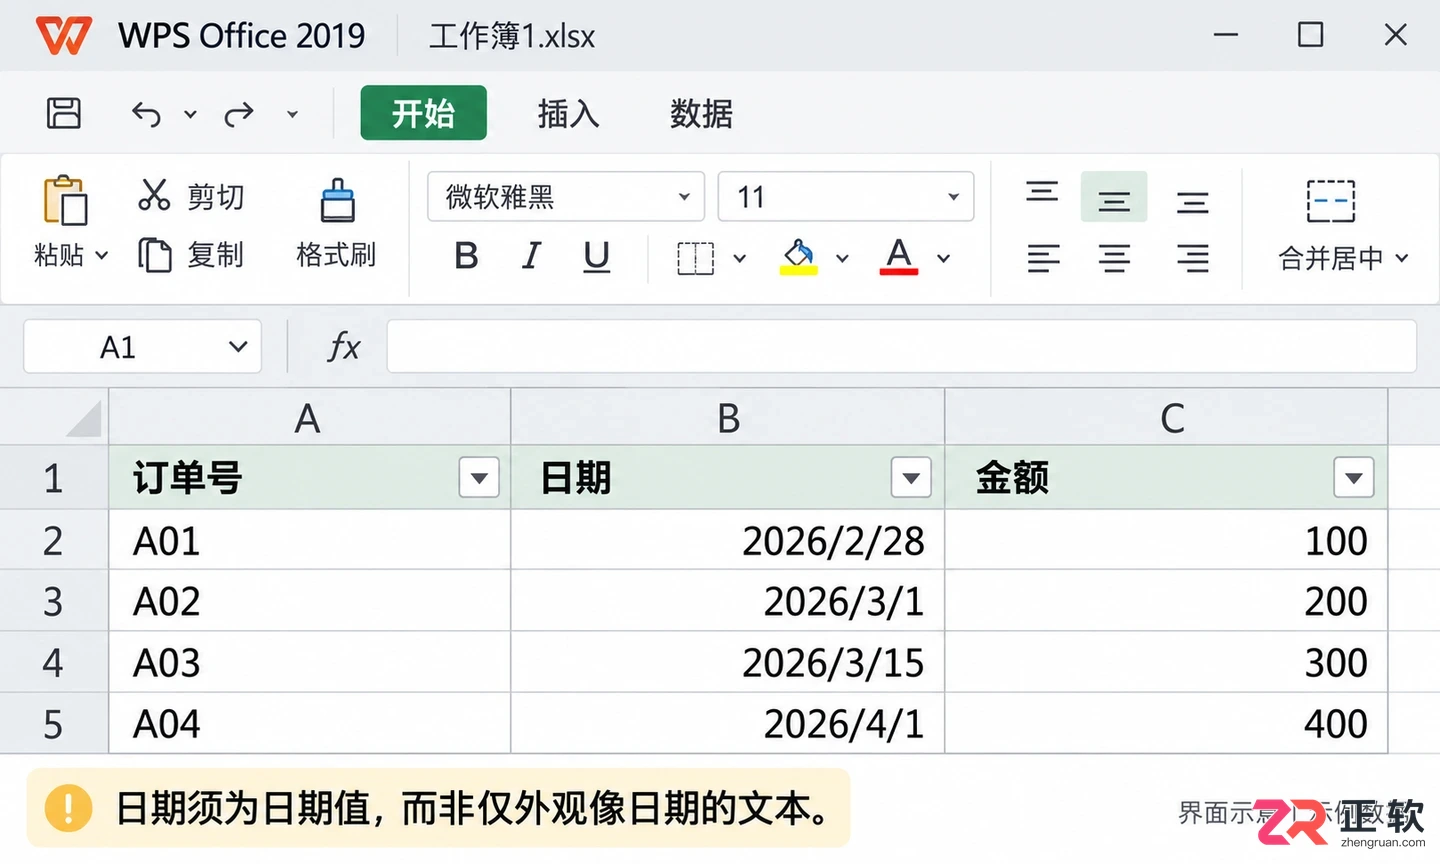Open the 日期 column filter dropdown
The width and height of the screenshot is (1440, 864).
point(911,478)
